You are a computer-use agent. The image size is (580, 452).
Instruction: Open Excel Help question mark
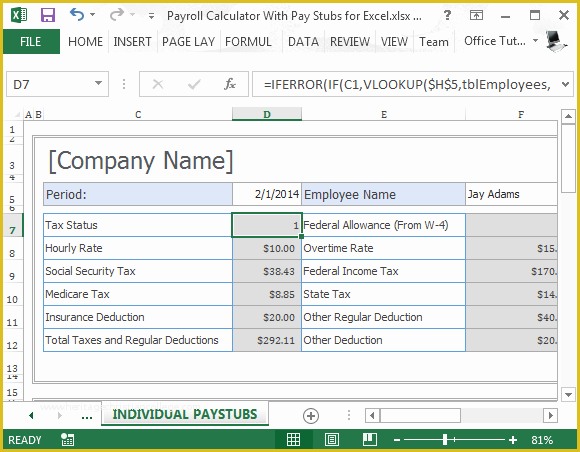coord(447,15)
